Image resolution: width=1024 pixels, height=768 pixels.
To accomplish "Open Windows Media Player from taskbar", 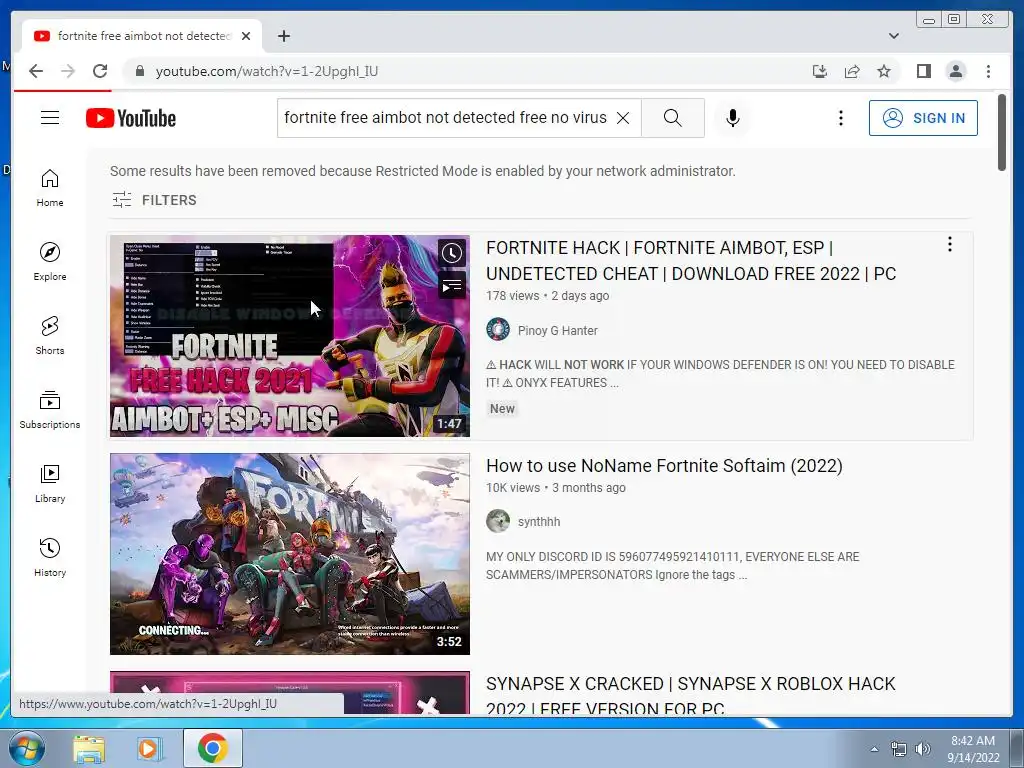I will pos(150,749).
